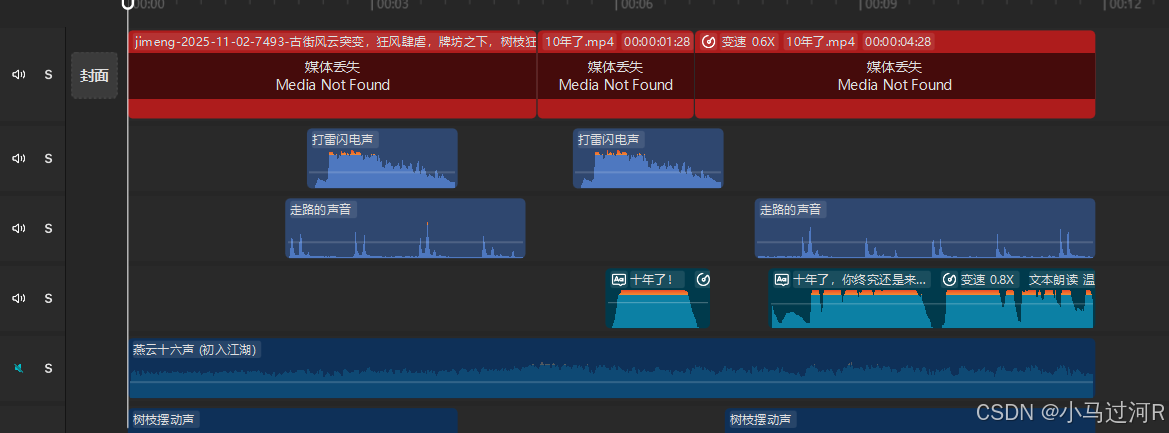The image size is (1169, 433).
Task: Toggle S on the 十年了 narration track
Action: coord(48,298)
